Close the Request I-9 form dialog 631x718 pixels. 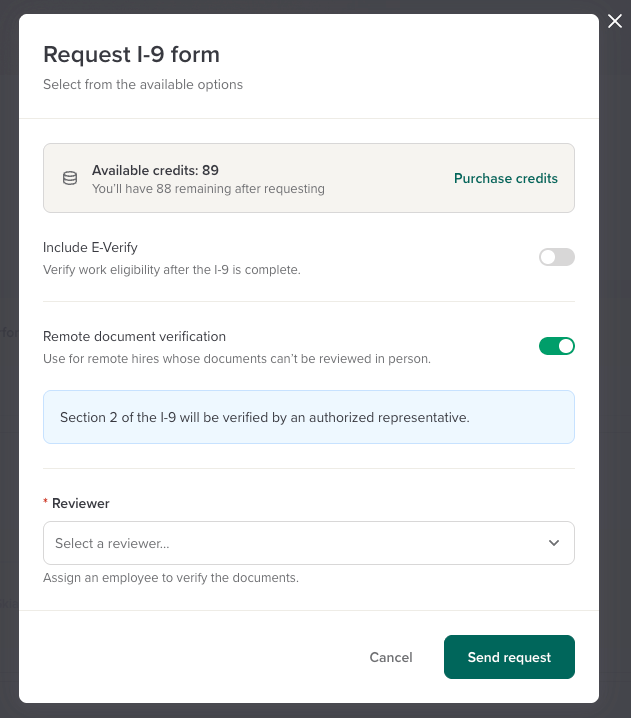[x=614, y=22]
